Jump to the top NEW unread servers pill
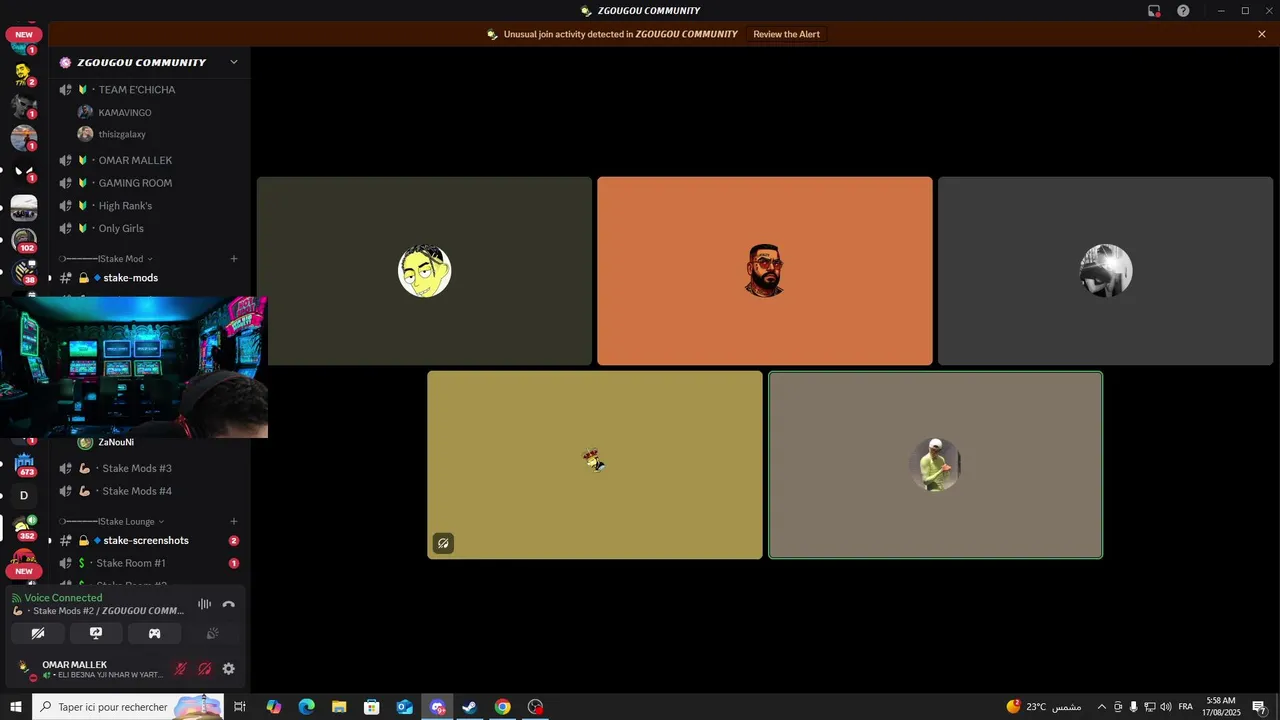Viewport: 1280px width, 720px height. click(24, 35)
